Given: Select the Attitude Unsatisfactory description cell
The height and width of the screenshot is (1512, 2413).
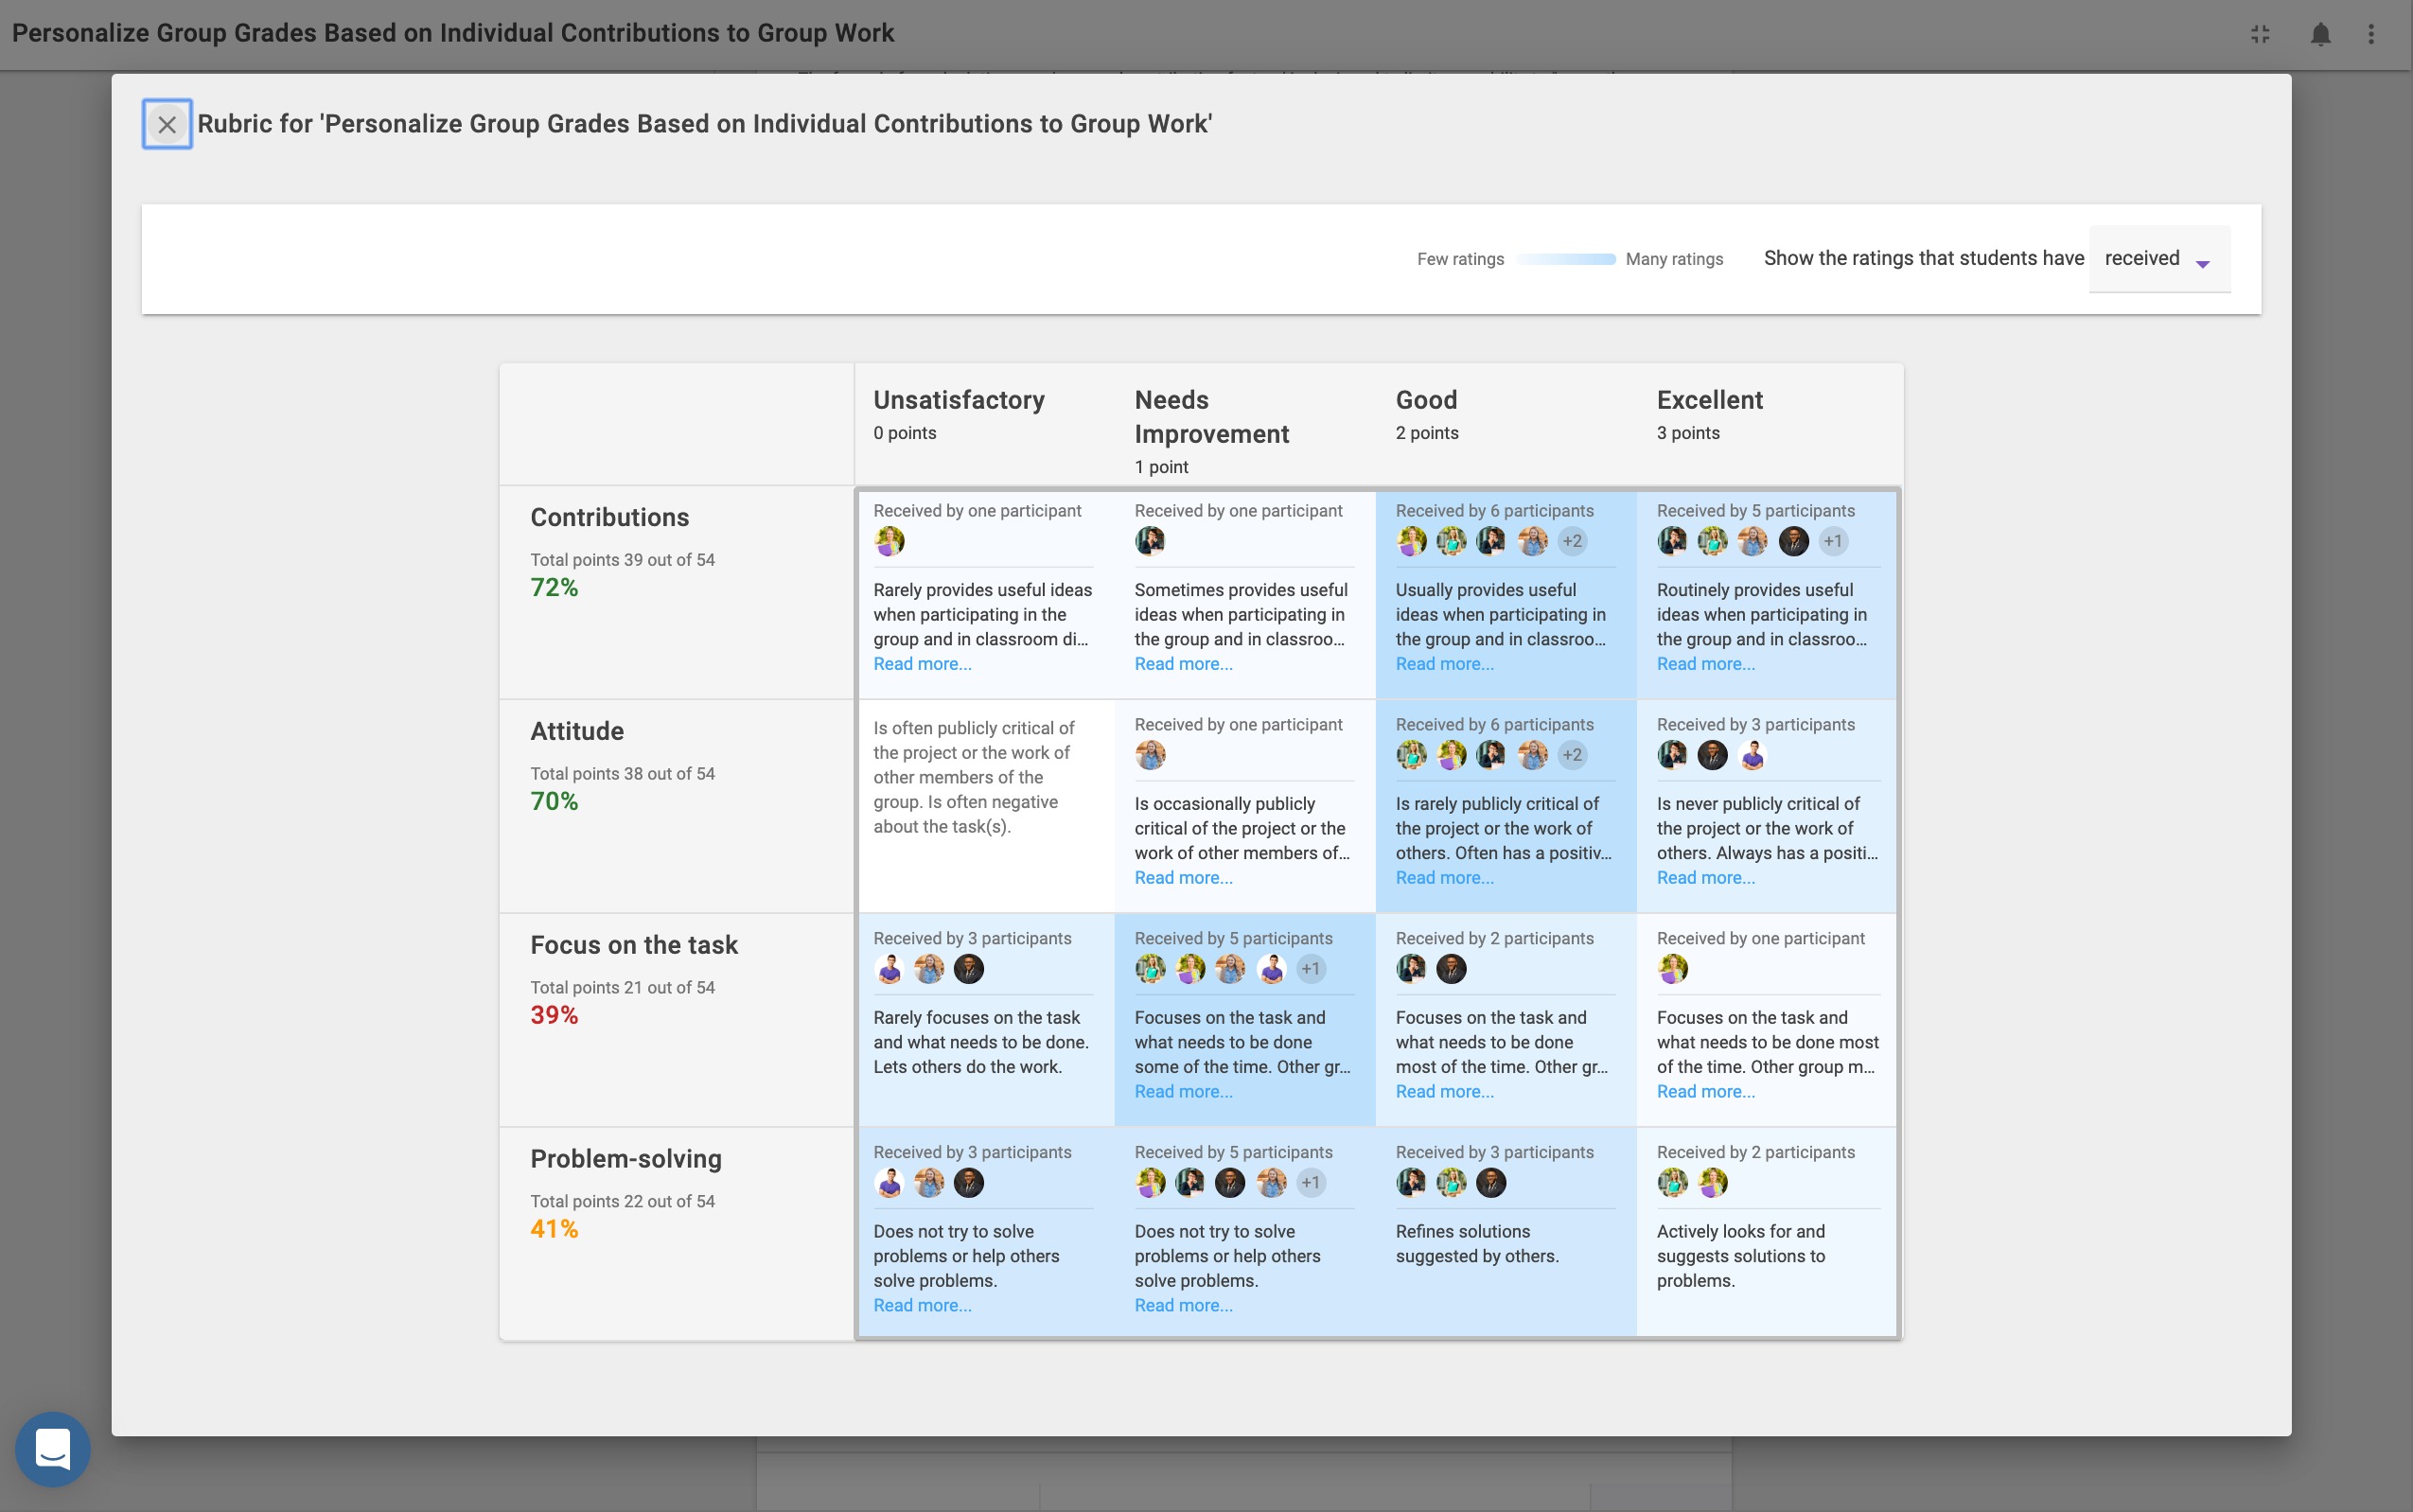Looking at the screenshot, I should tap(973, 778).
